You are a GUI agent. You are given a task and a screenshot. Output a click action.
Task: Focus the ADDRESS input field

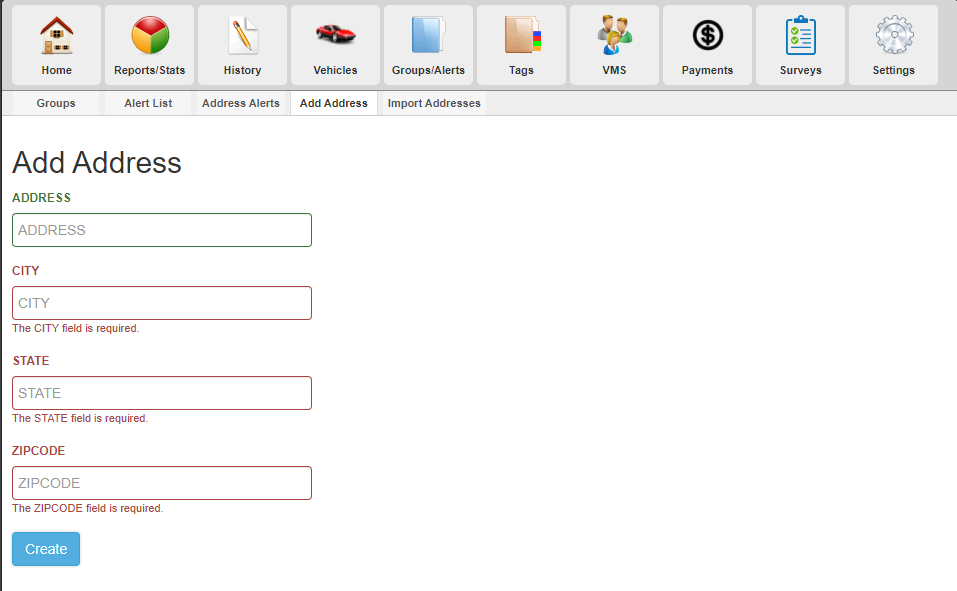pos(162,230)
